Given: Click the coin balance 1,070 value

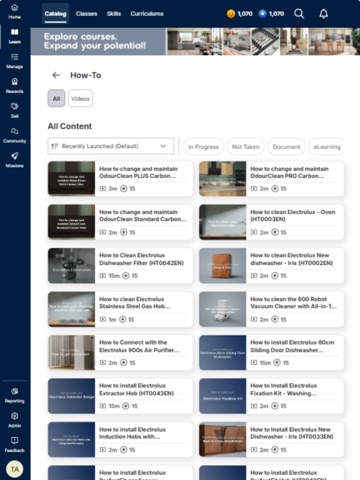Looking at the screenshot, I should (245, 14).
